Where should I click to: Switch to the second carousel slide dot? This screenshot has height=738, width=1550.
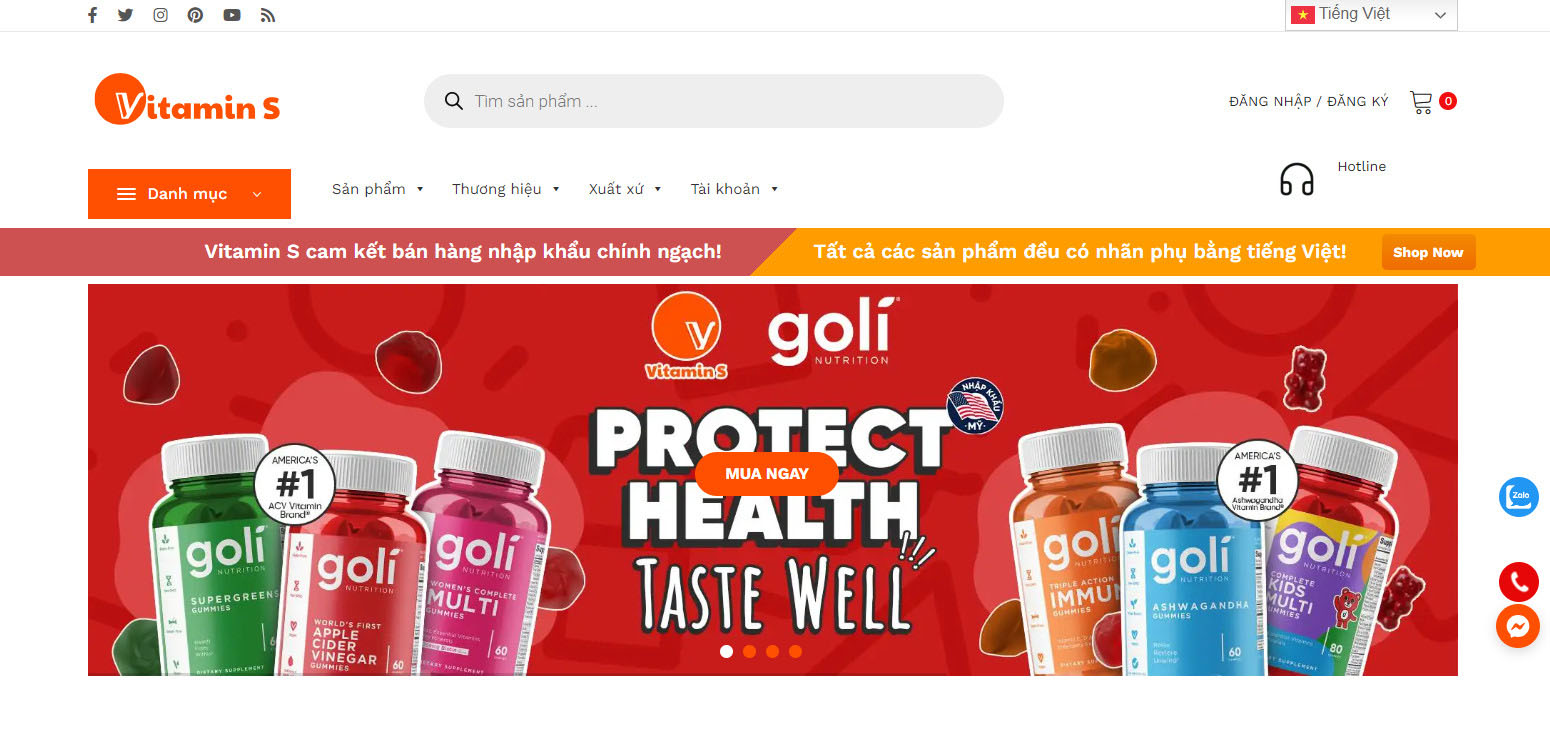point(749,651)
